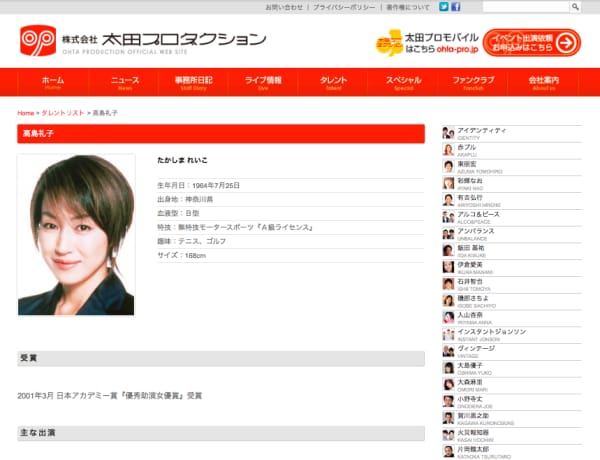
Task: Open 入山杏奈 talent link
Action: (470, 315)
